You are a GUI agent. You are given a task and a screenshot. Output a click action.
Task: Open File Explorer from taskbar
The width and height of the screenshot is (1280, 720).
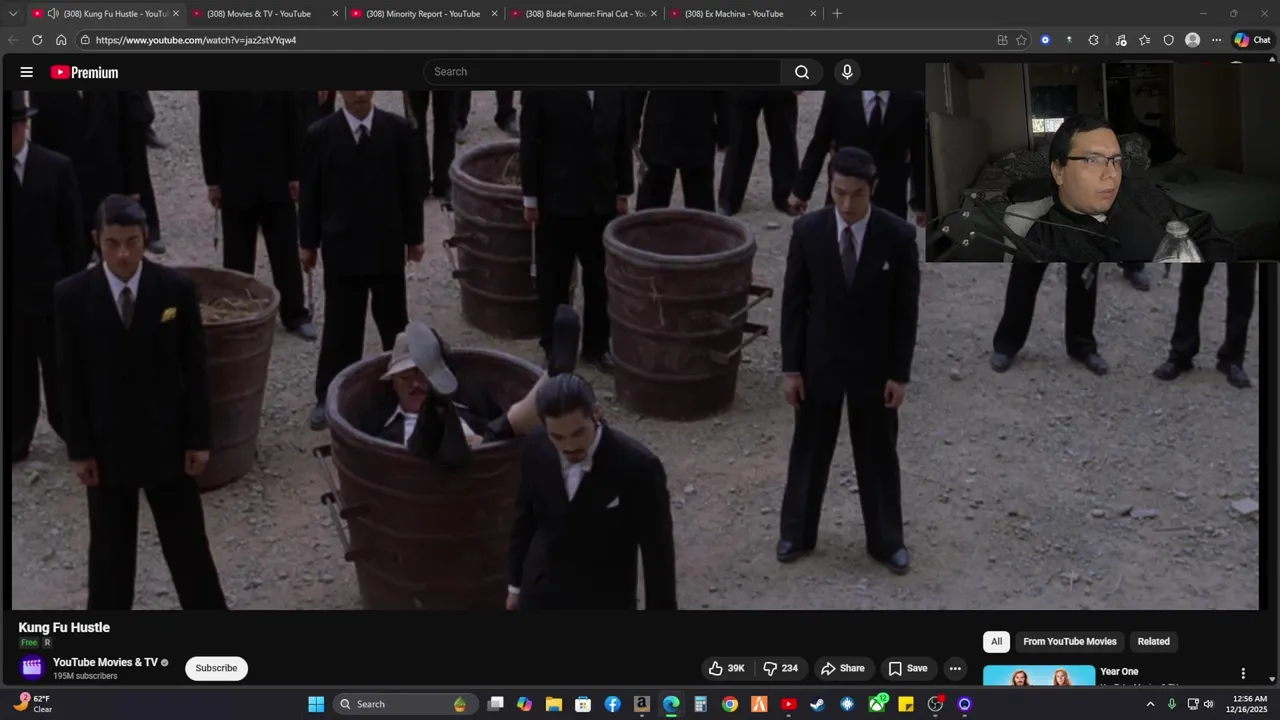(x=554, y=704)
